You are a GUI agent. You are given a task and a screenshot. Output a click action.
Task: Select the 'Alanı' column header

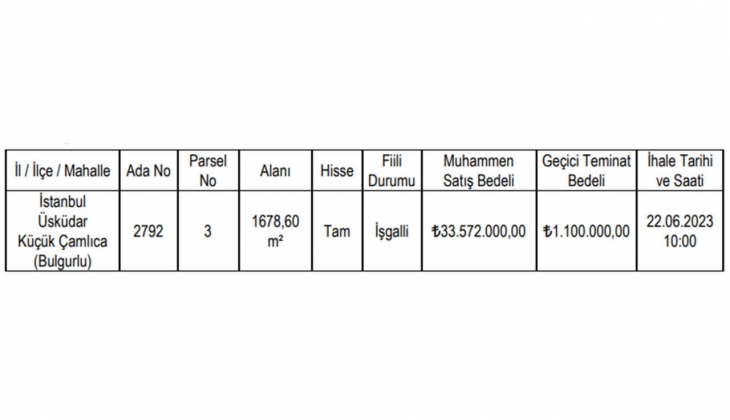[275, 171]
